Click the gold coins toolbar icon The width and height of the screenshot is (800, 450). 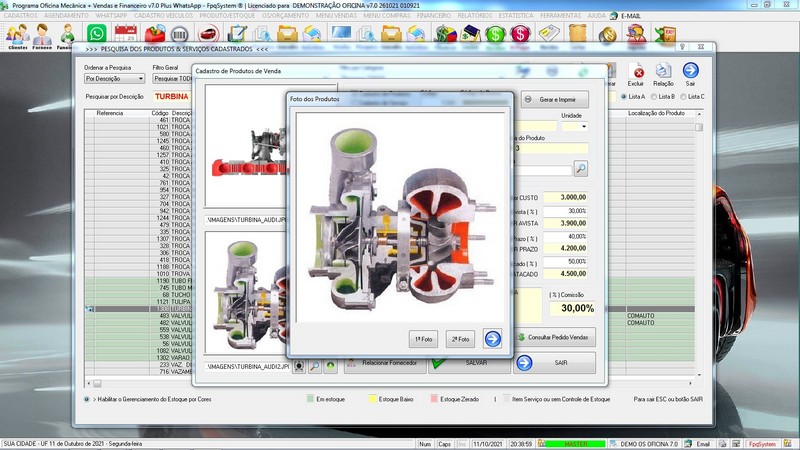pos(607,34)
